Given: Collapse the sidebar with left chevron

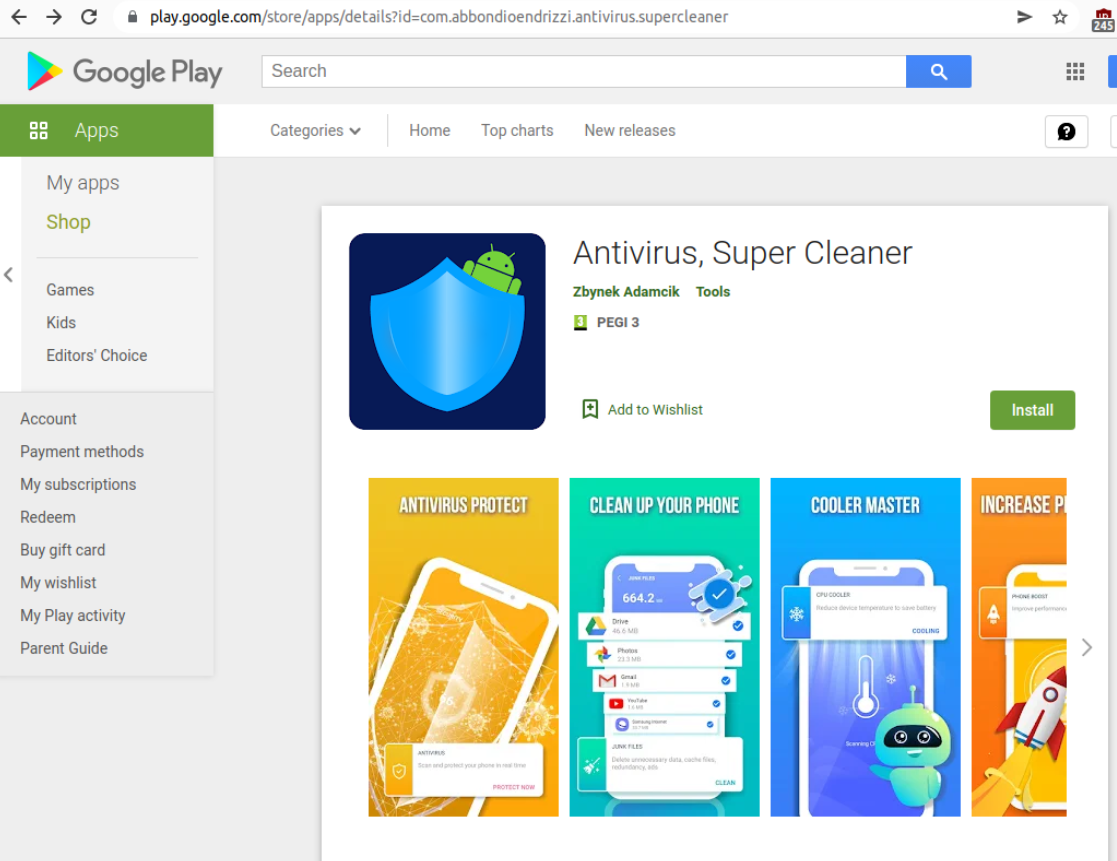Looking at the screenshot, I should (x=9, y=274).
